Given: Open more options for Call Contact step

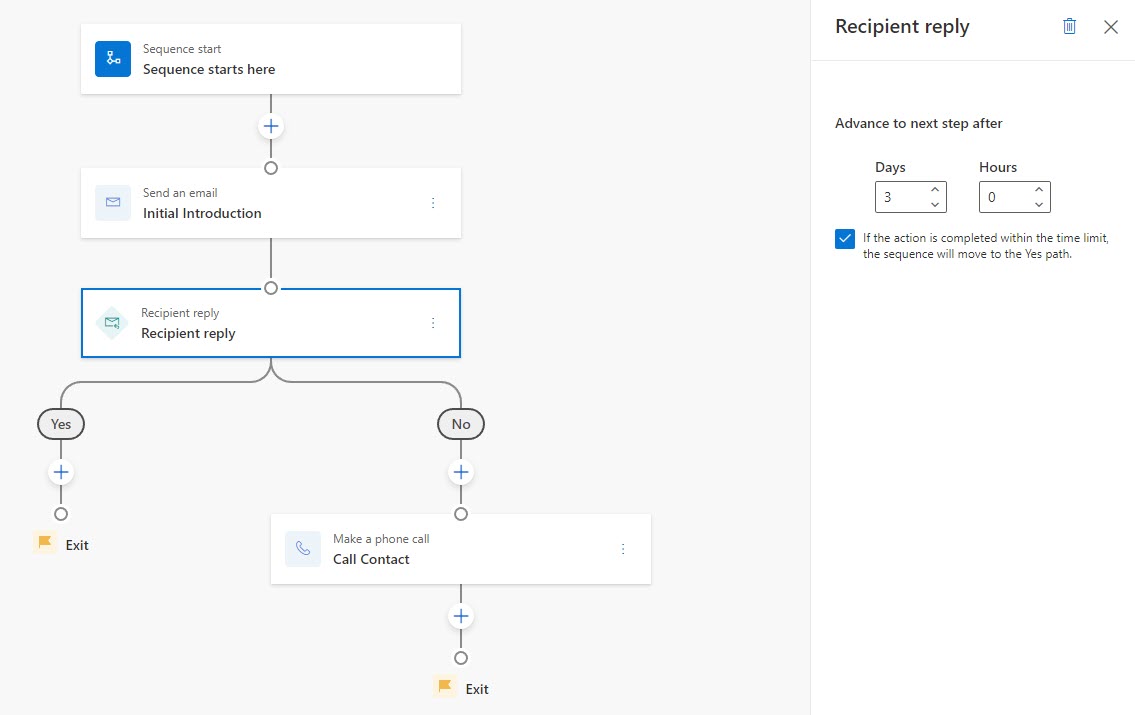Looking at the screenshot, I should click(x=623, y=549).
